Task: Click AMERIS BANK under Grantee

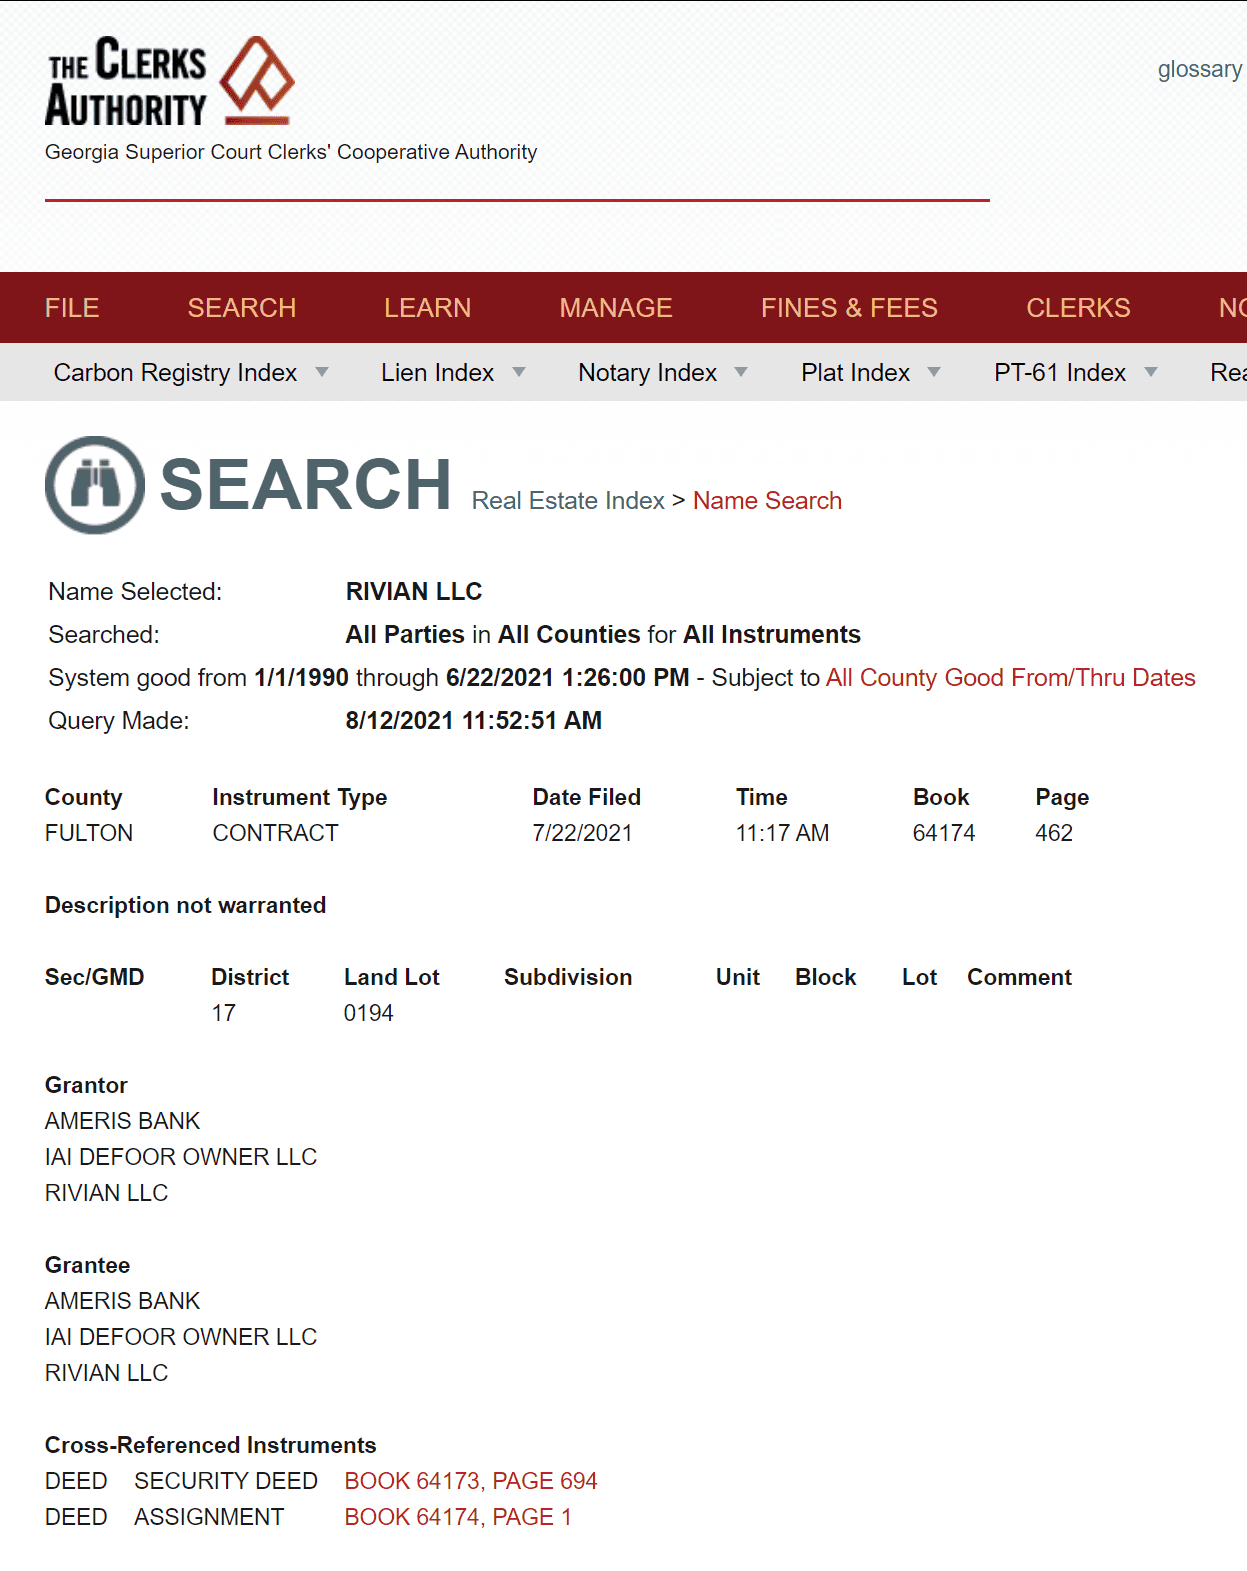Action: [122, 1301]
